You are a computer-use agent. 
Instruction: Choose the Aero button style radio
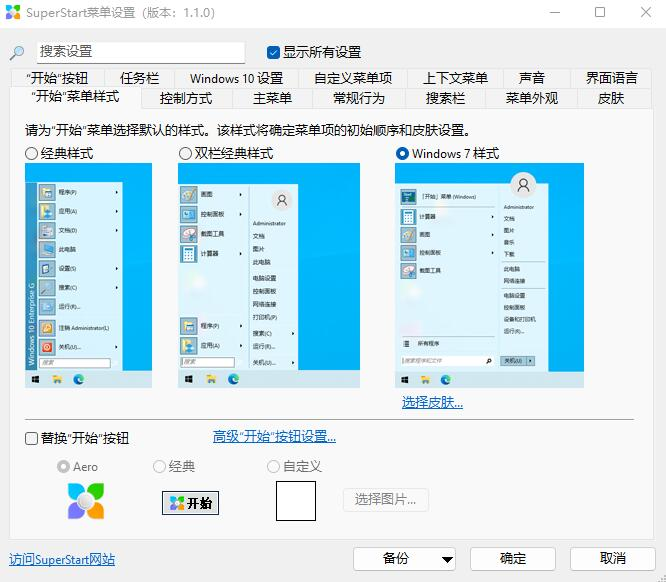(x=63, y=466)
